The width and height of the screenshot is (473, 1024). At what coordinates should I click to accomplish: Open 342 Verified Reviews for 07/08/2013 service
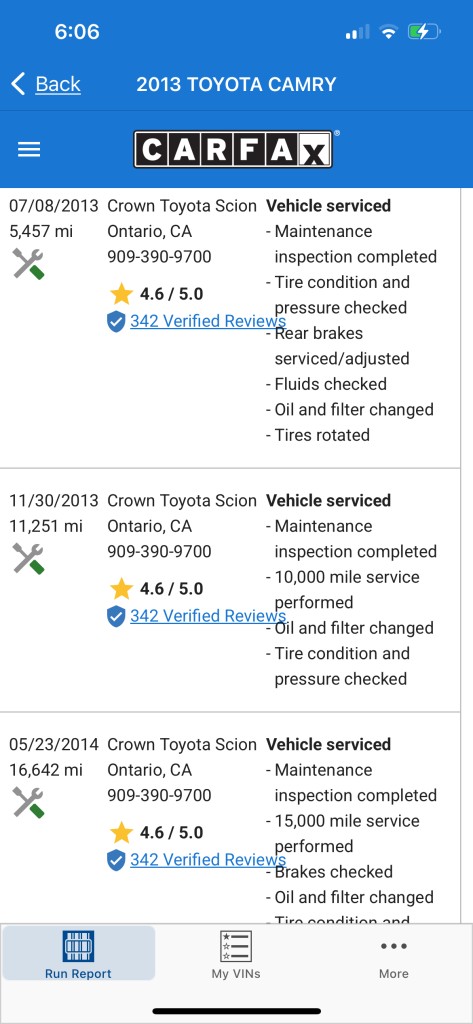[208, 321]
